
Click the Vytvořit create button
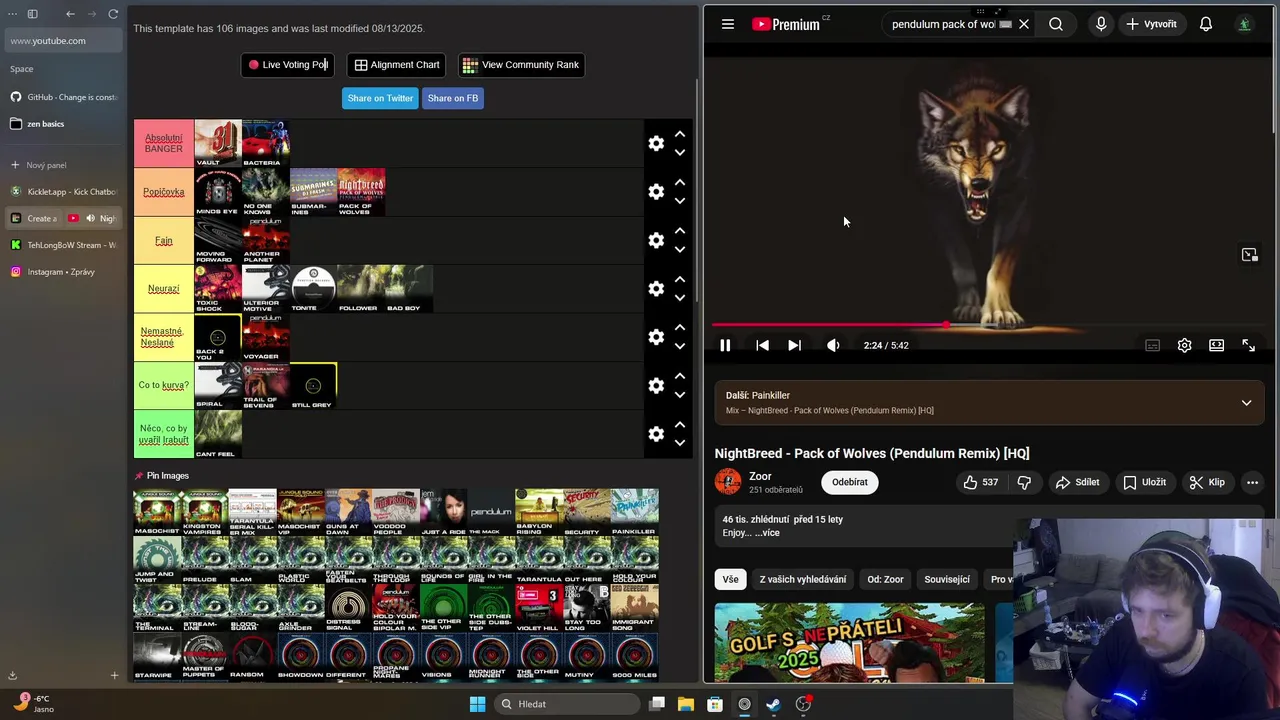point(1151,24)
